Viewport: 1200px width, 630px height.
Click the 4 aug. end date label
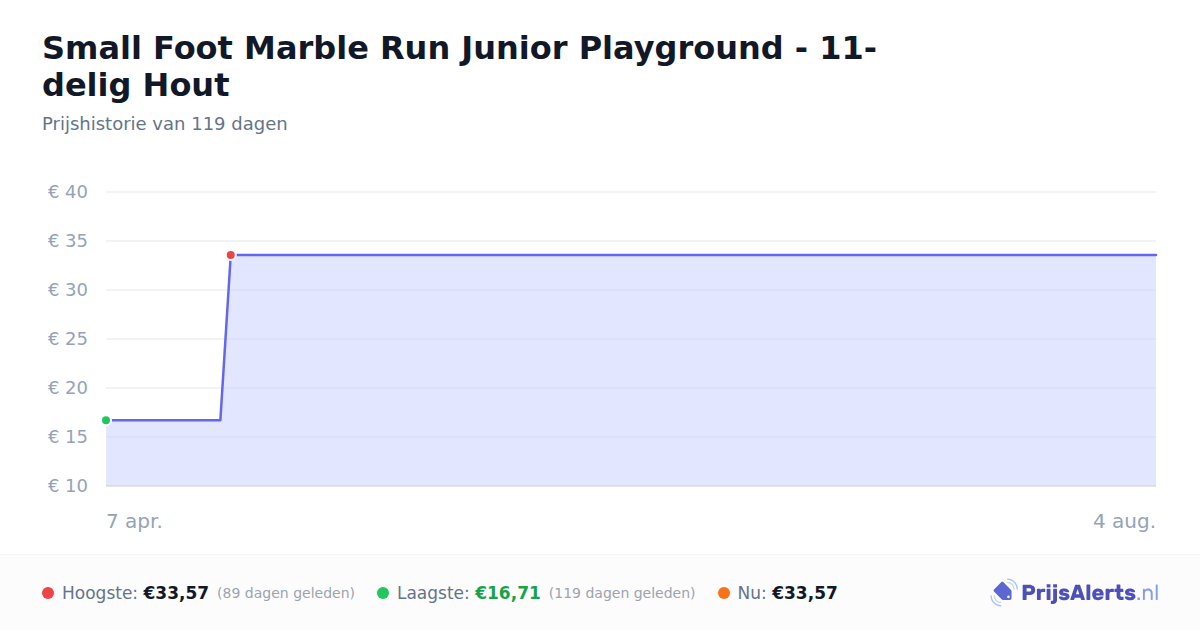[x=1125, y=522]
